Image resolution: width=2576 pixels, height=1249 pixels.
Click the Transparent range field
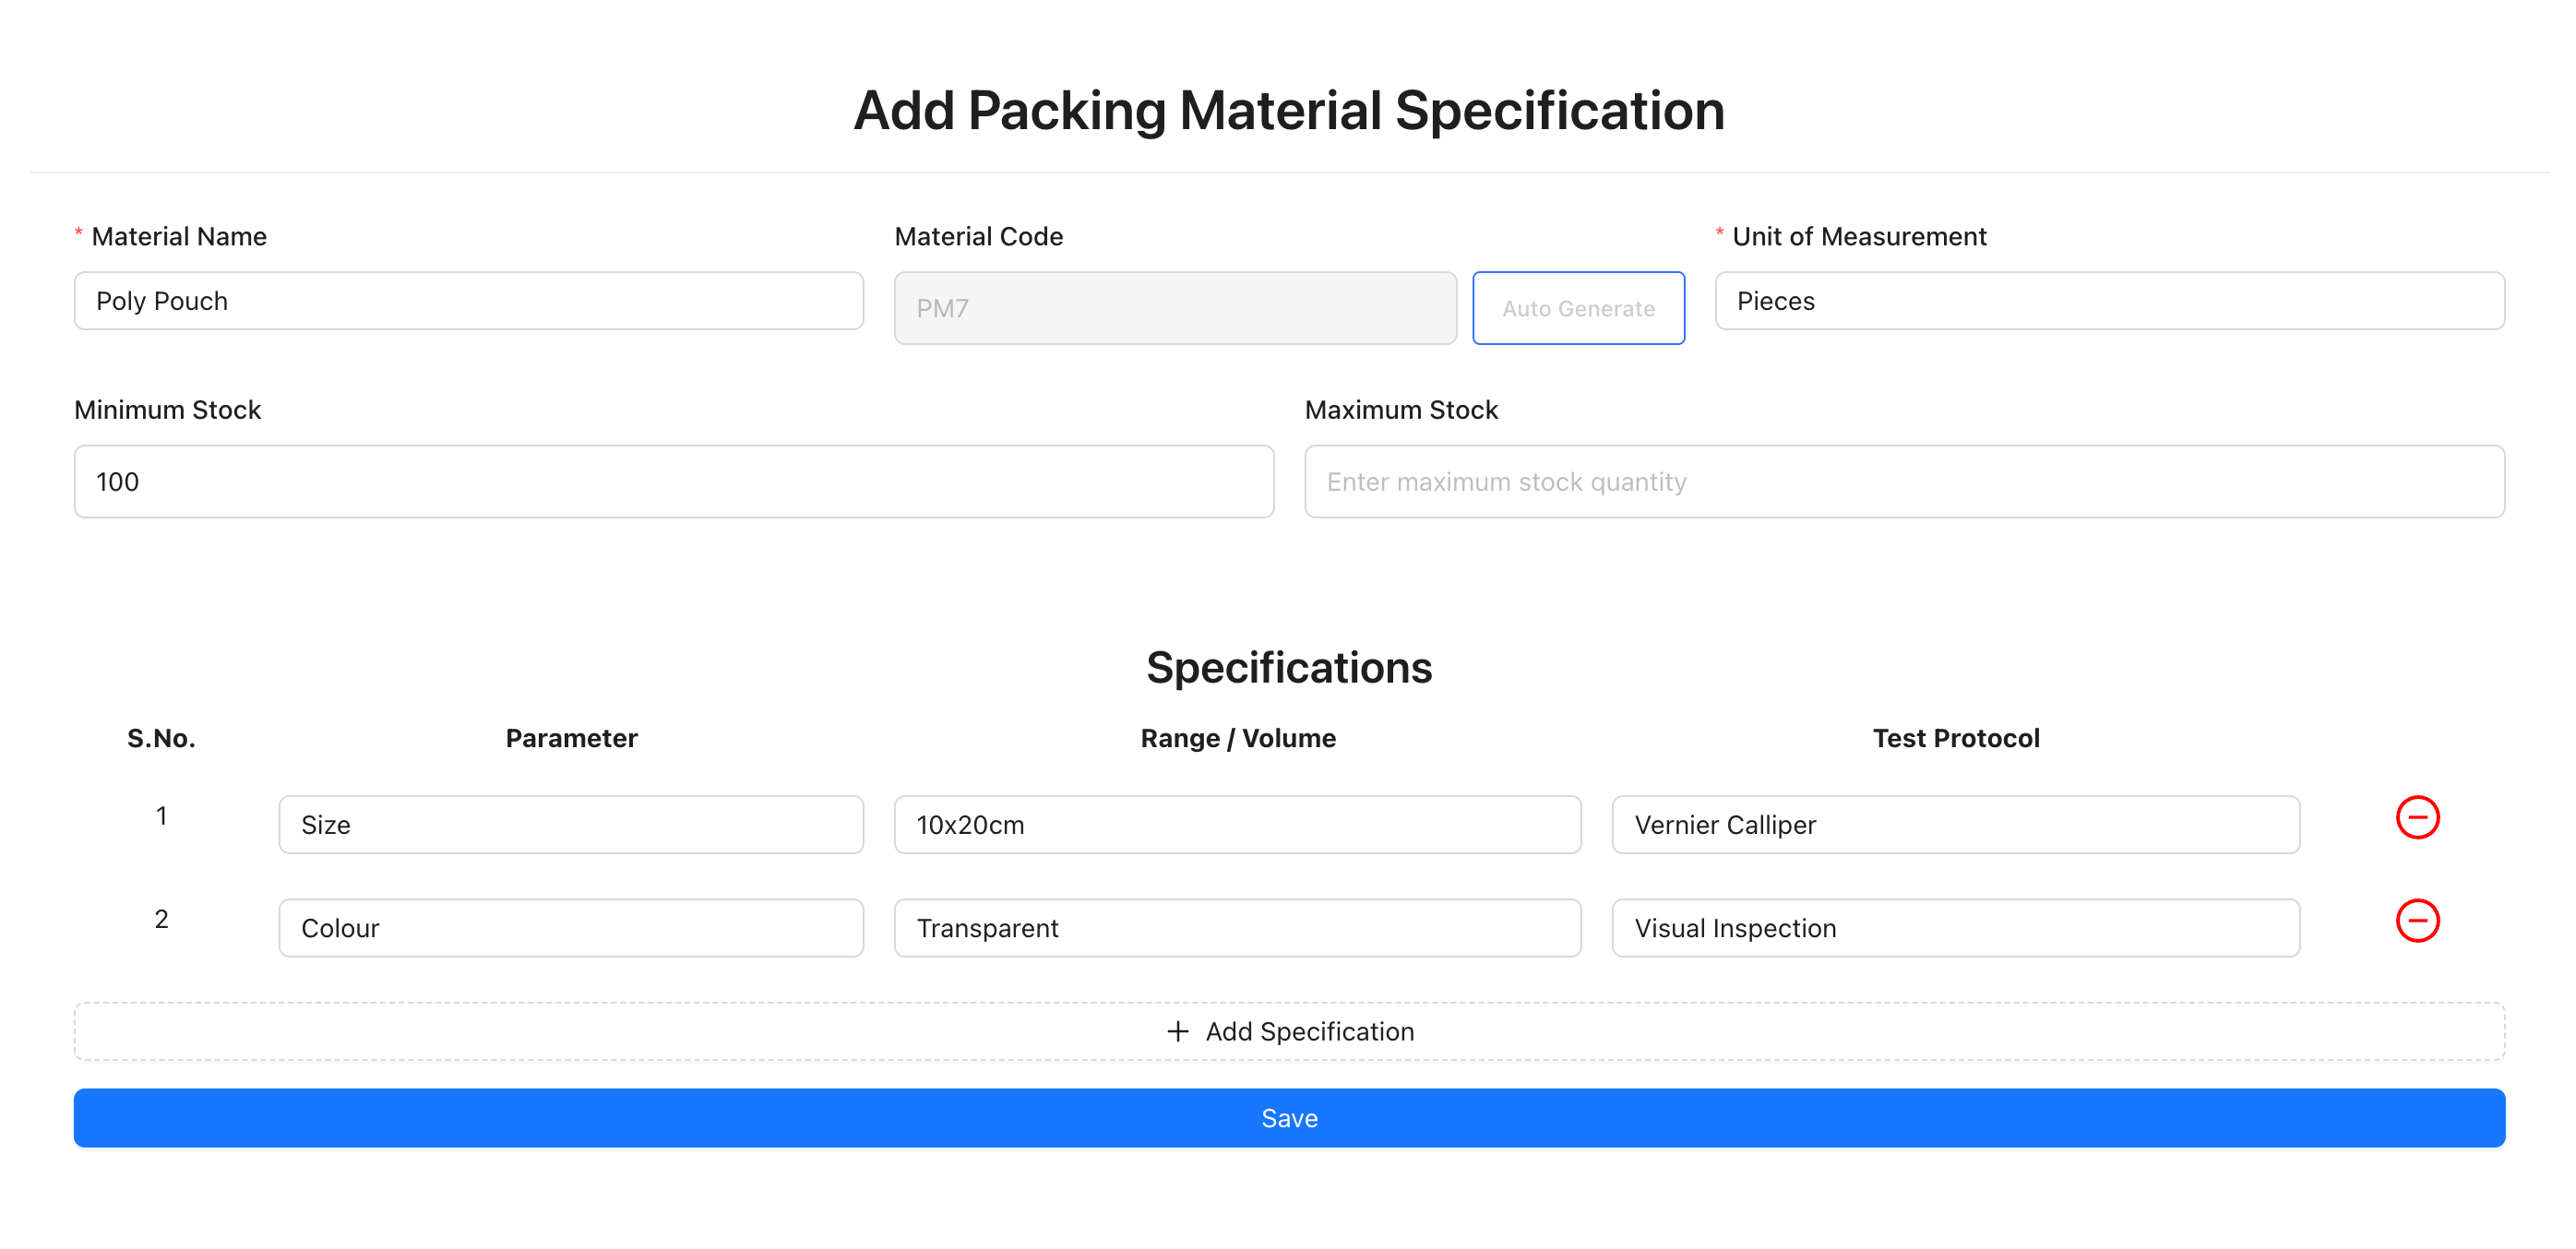1237,927
